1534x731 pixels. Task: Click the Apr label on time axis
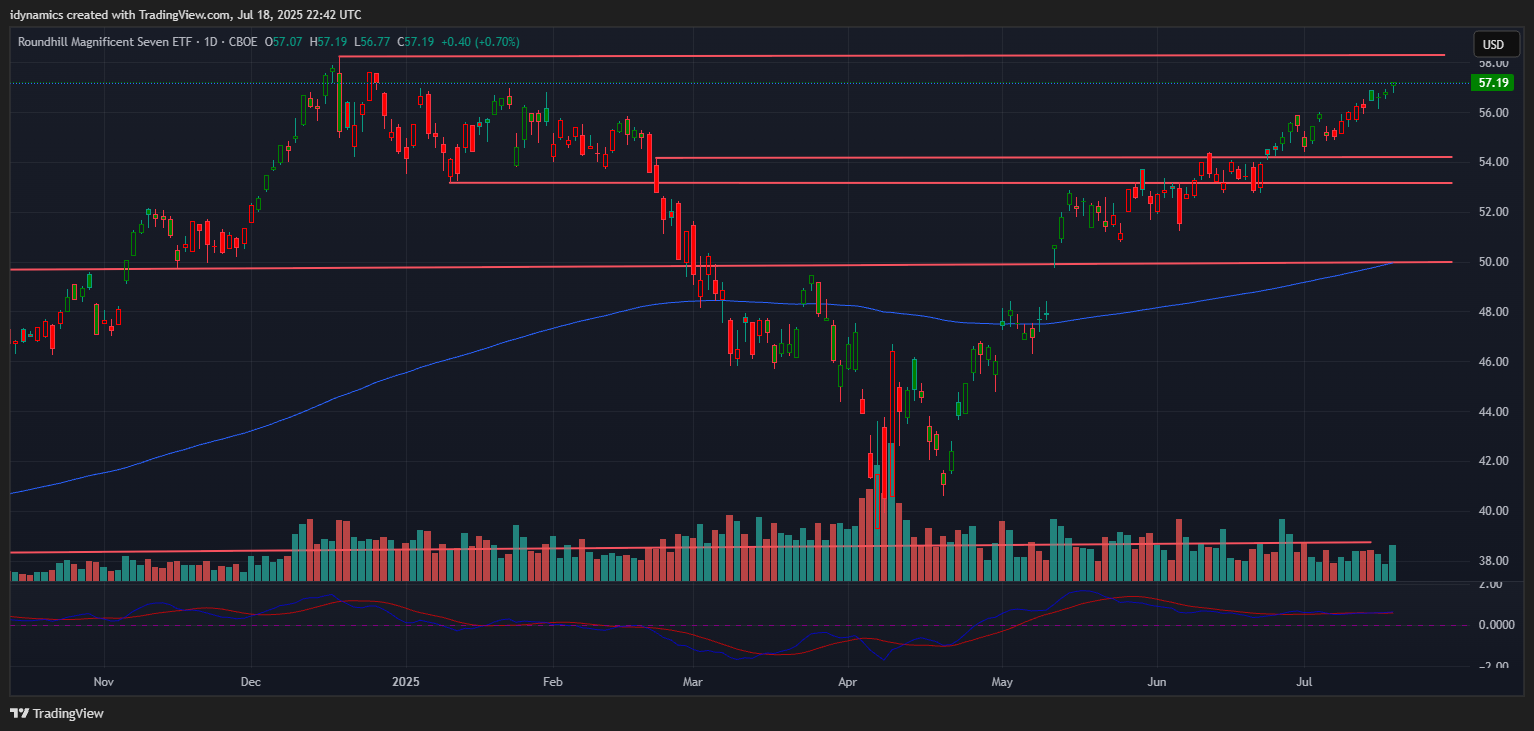(x=848, y=682)
